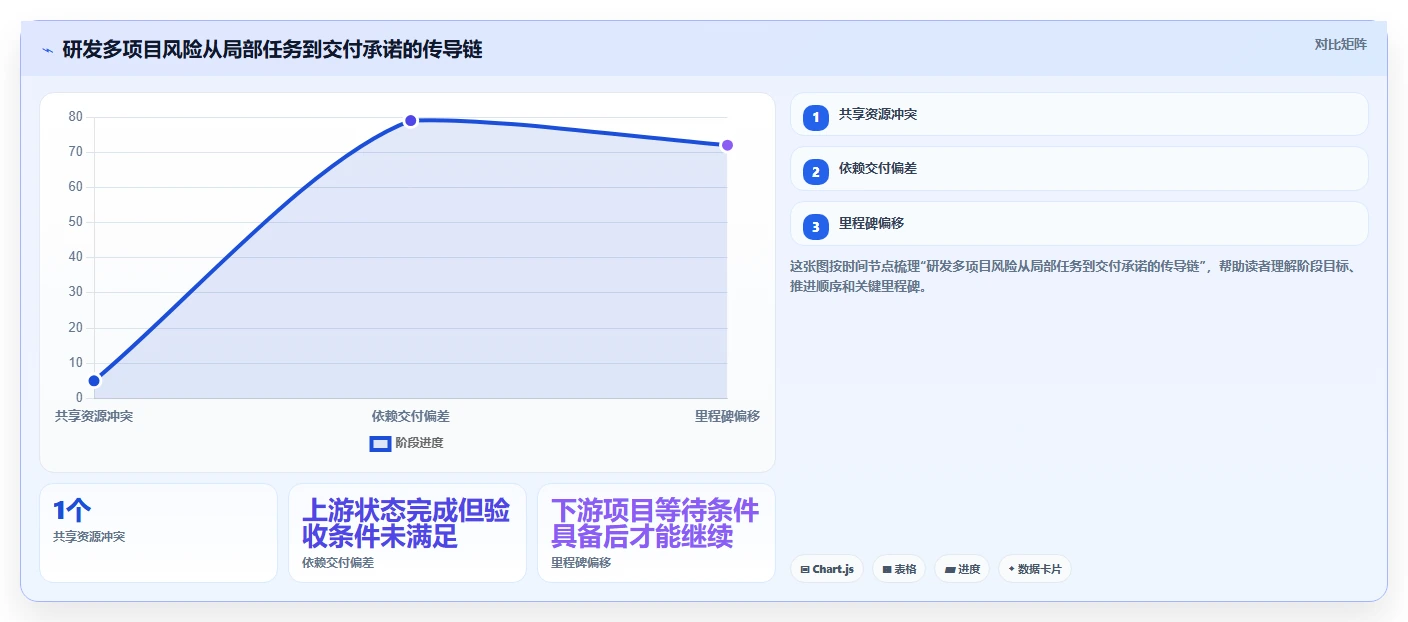Click the peak chart point at 依赖交付偏差
This screenshot has height=622, width=1408.
tap(410, 121)
